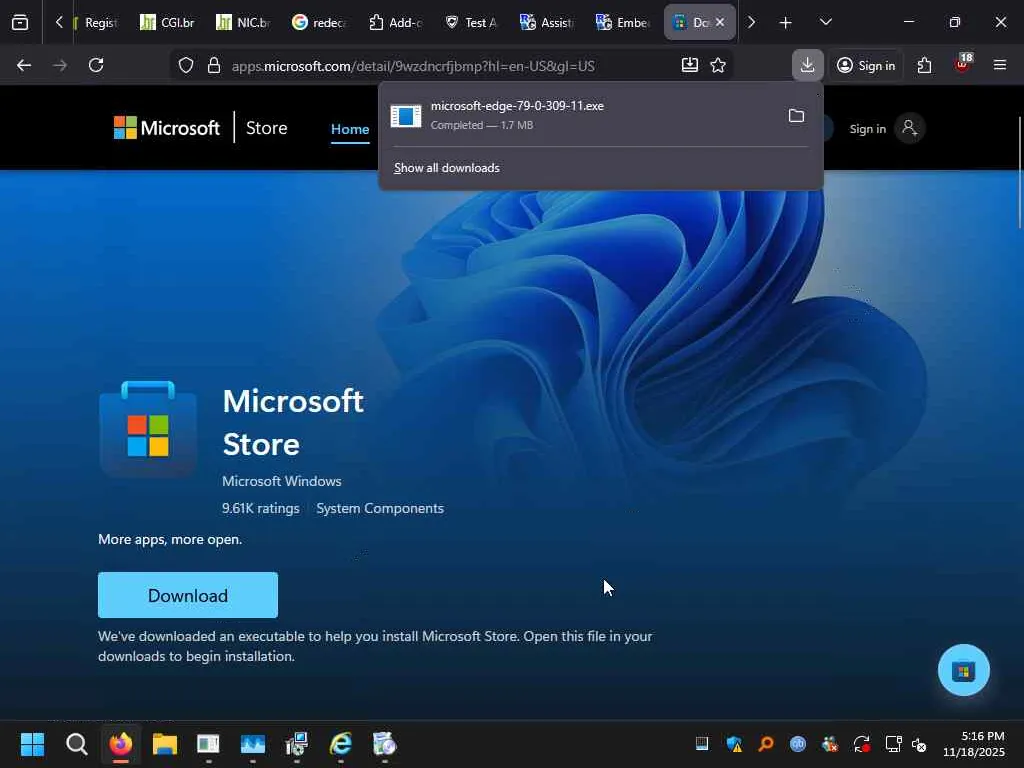Click the muted volume tray icon

pos(919,744)
